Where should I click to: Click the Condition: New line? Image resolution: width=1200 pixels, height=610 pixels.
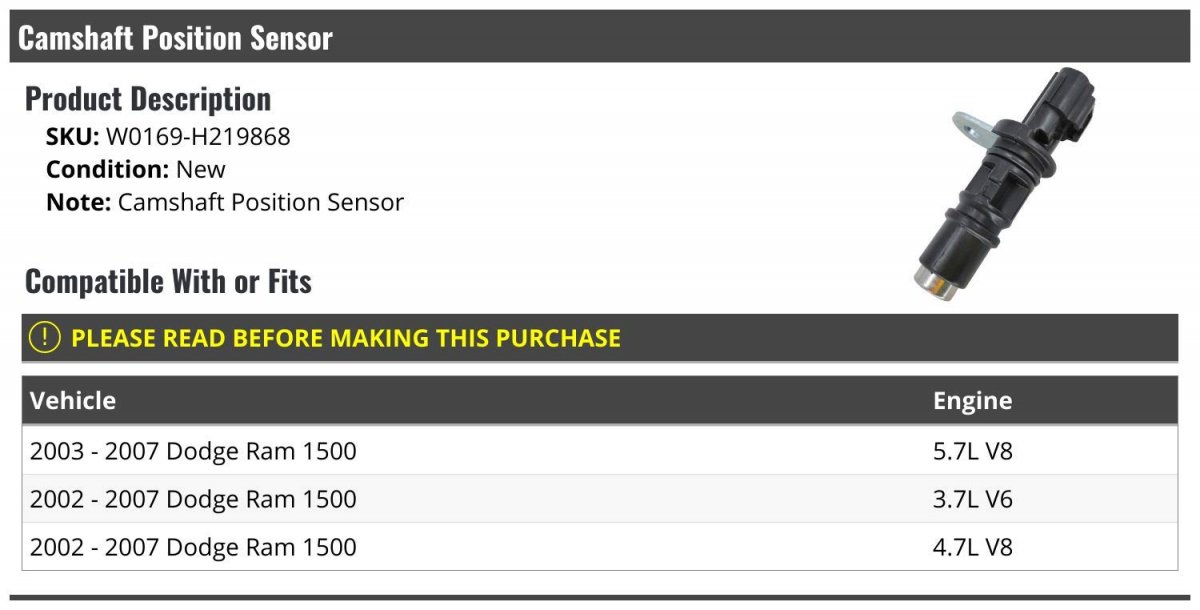tap(136, 169)
